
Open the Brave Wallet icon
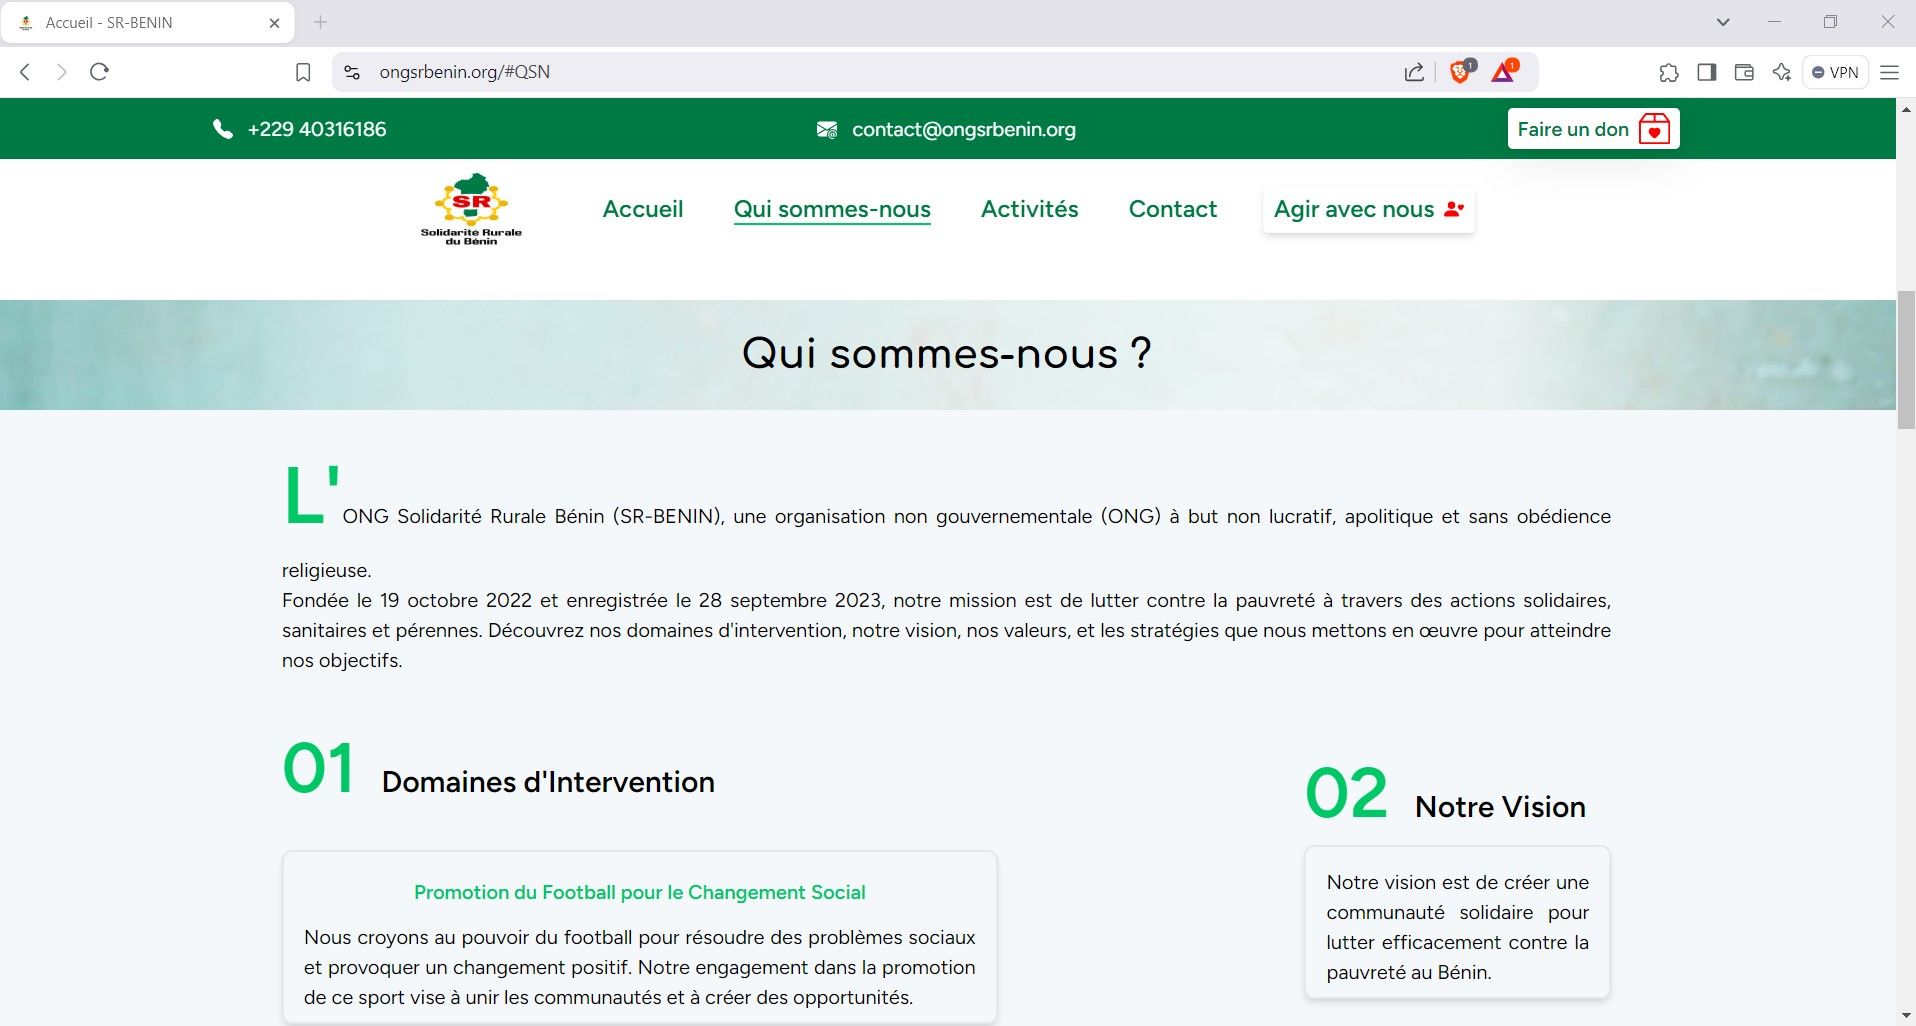[1744, 72]
